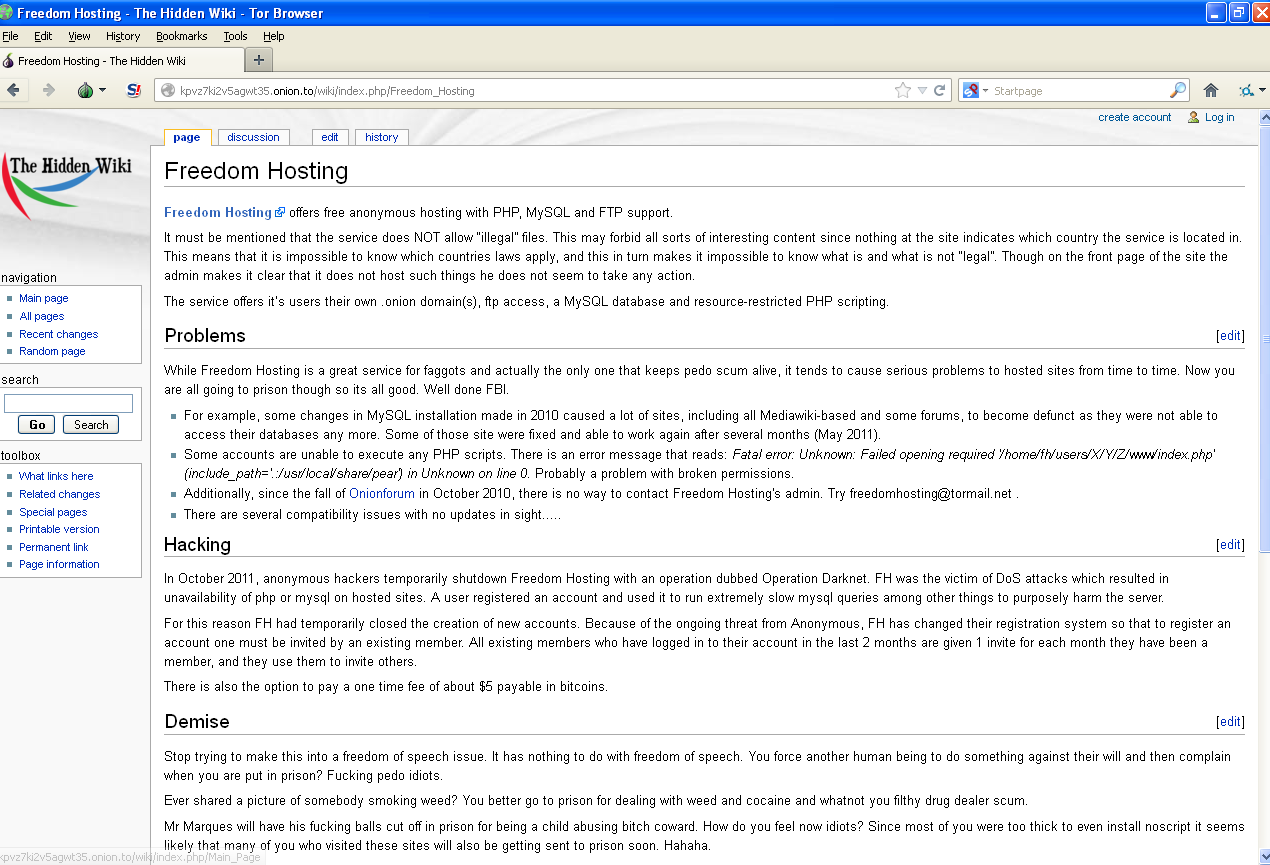Open the Help menu
The image size is (1270, 865).
click(273, 36)
